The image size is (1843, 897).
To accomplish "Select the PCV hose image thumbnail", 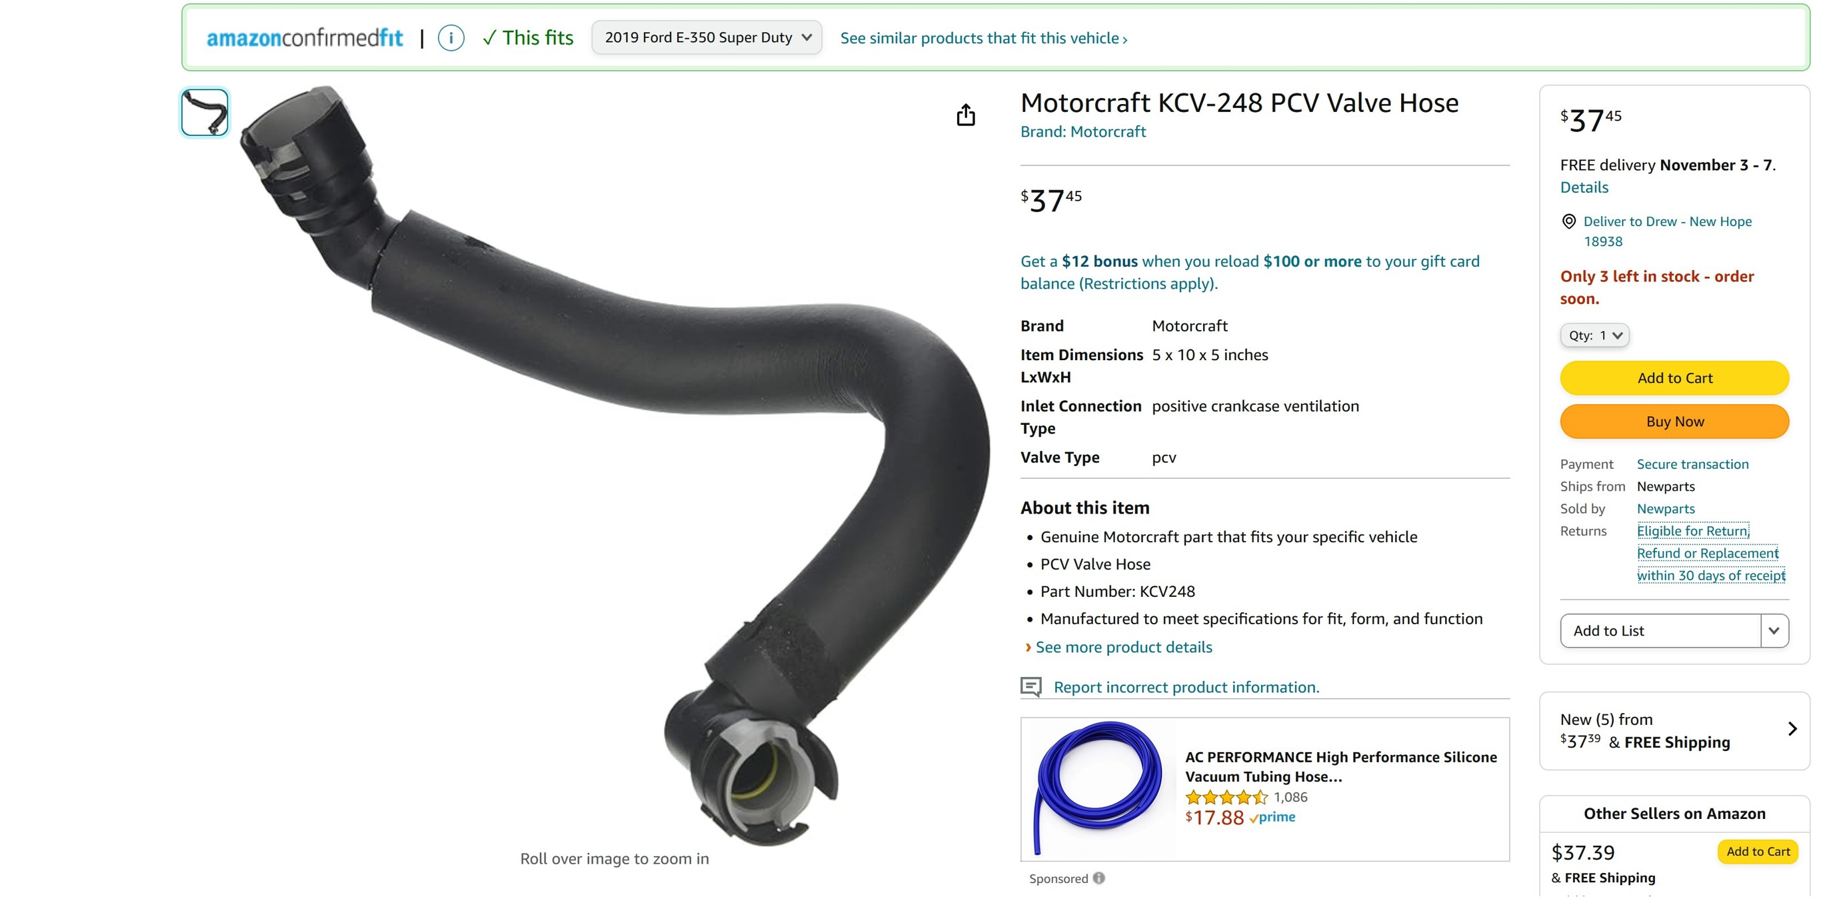I will (x=205, y=112).
